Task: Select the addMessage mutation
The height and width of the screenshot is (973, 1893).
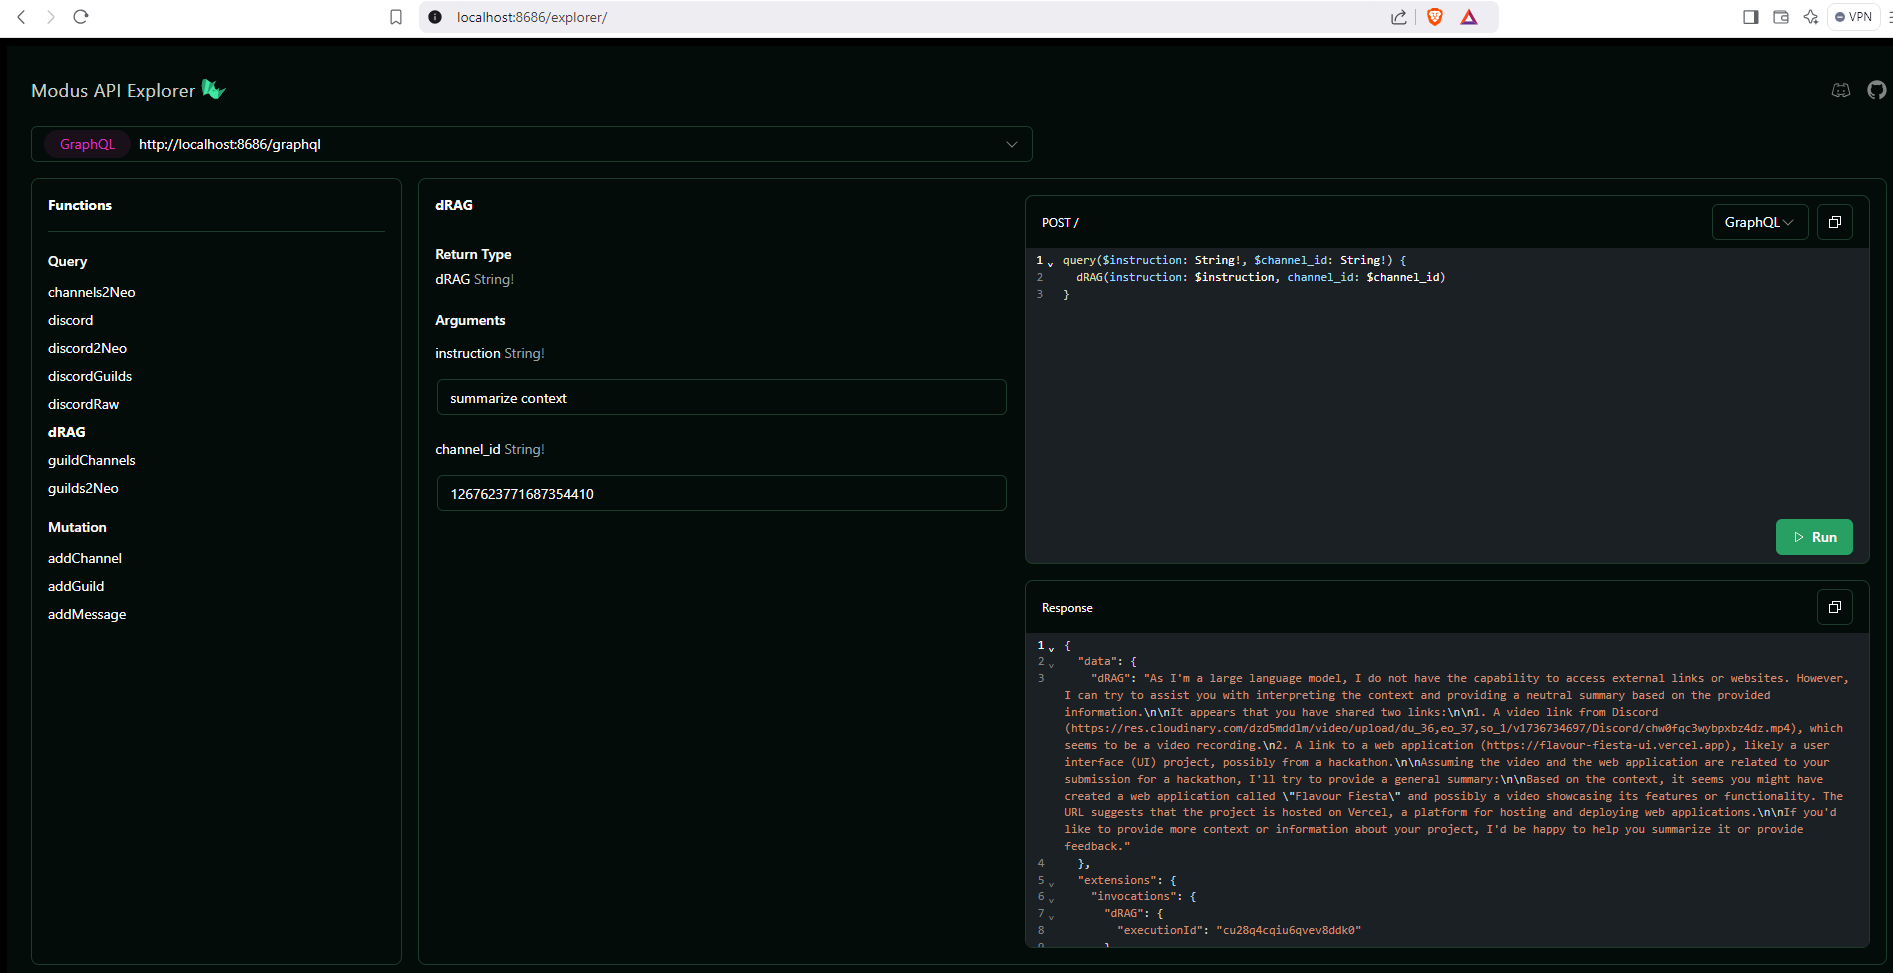Action: (87, 614)
